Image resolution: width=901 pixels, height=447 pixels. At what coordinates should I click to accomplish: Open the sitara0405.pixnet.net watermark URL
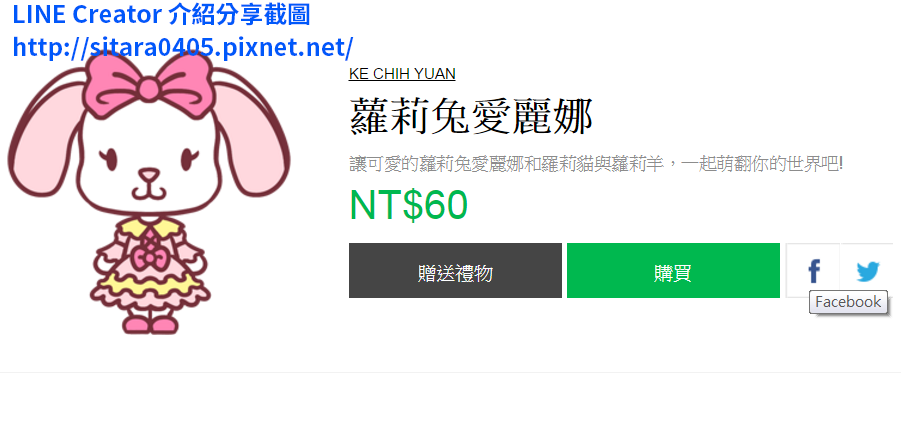183,48
